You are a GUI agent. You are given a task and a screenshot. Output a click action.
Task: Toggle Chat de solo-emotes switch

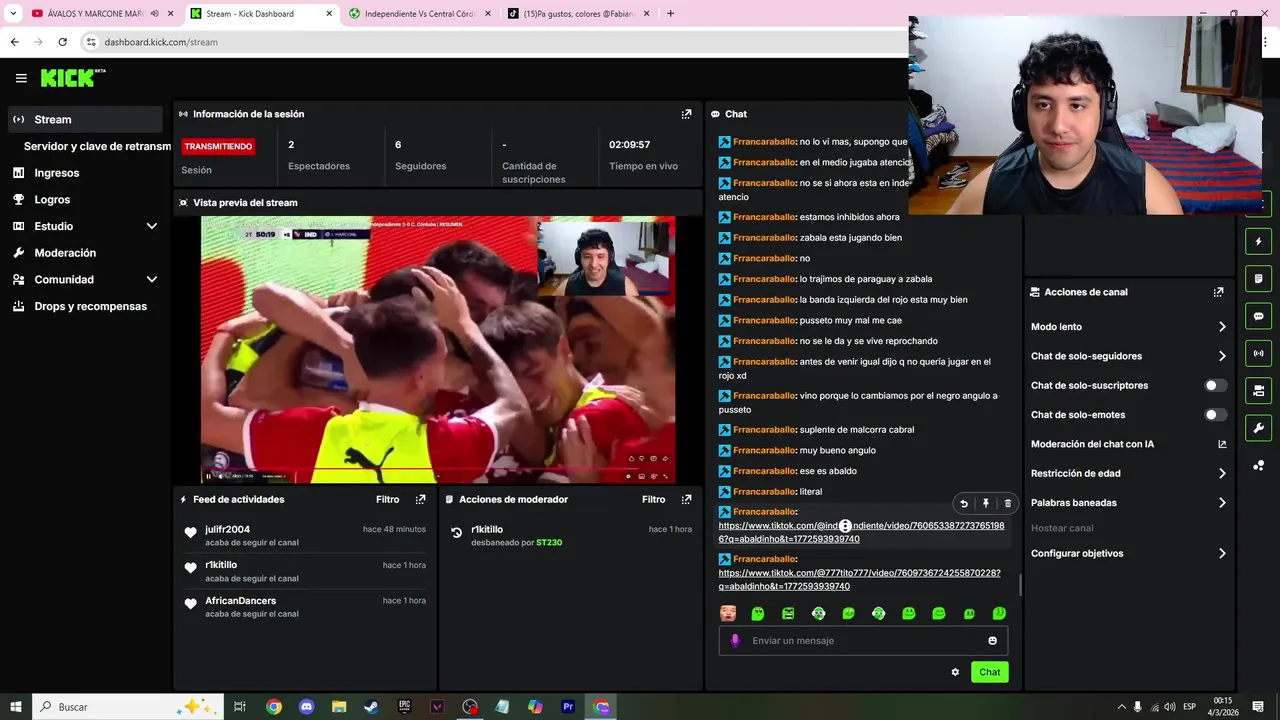(x=1215, y=415)
